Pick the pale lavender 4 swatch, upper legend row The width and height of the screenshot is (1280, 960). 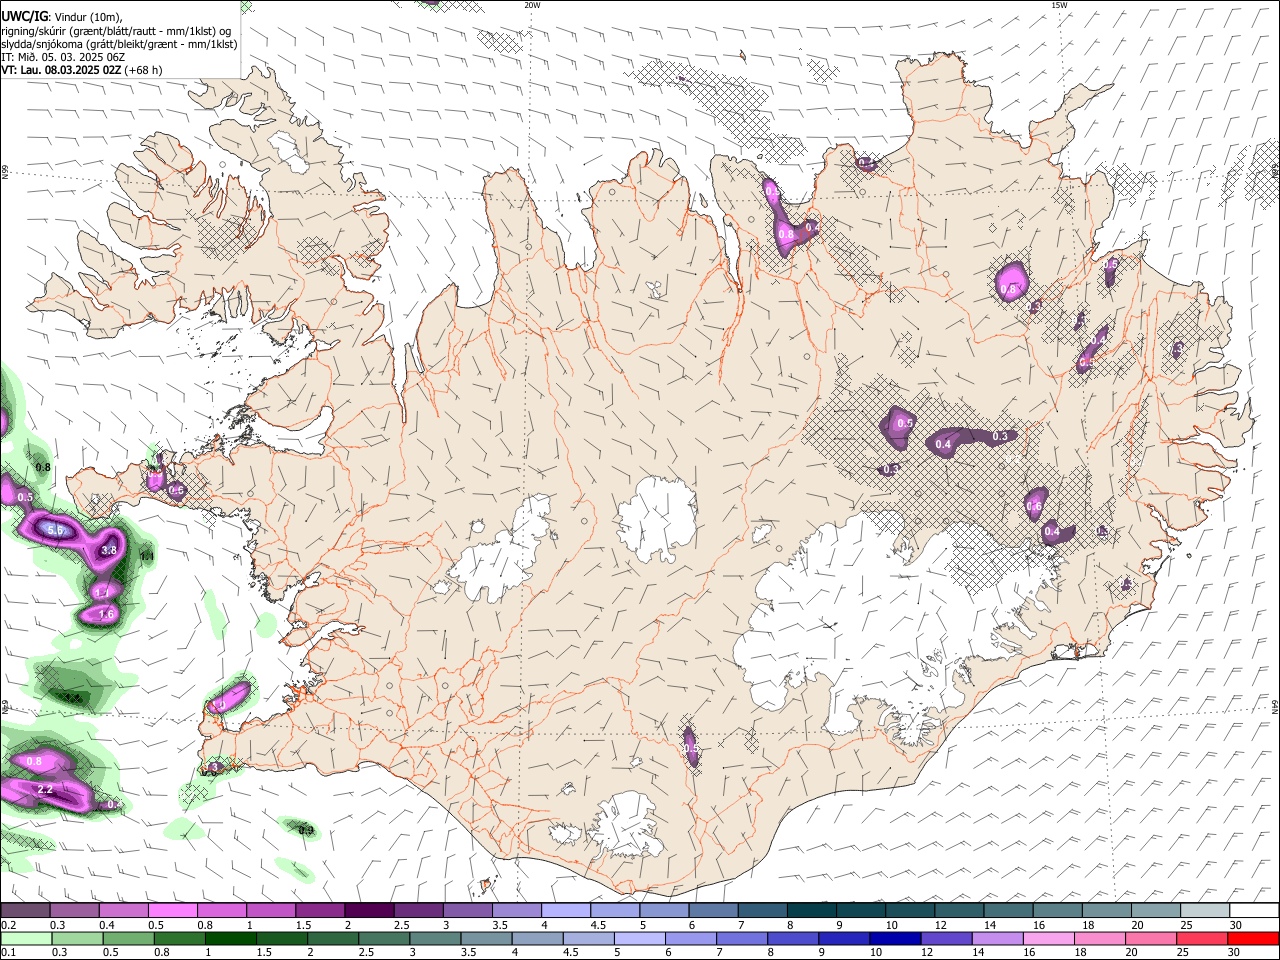[x=564, y=911]
